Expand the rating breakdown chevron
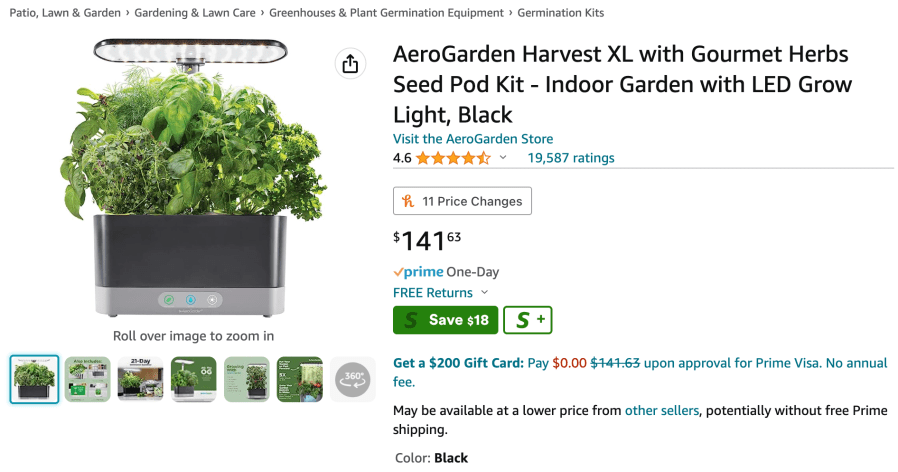This screenshot has height=472, width=898. point(503,158)
